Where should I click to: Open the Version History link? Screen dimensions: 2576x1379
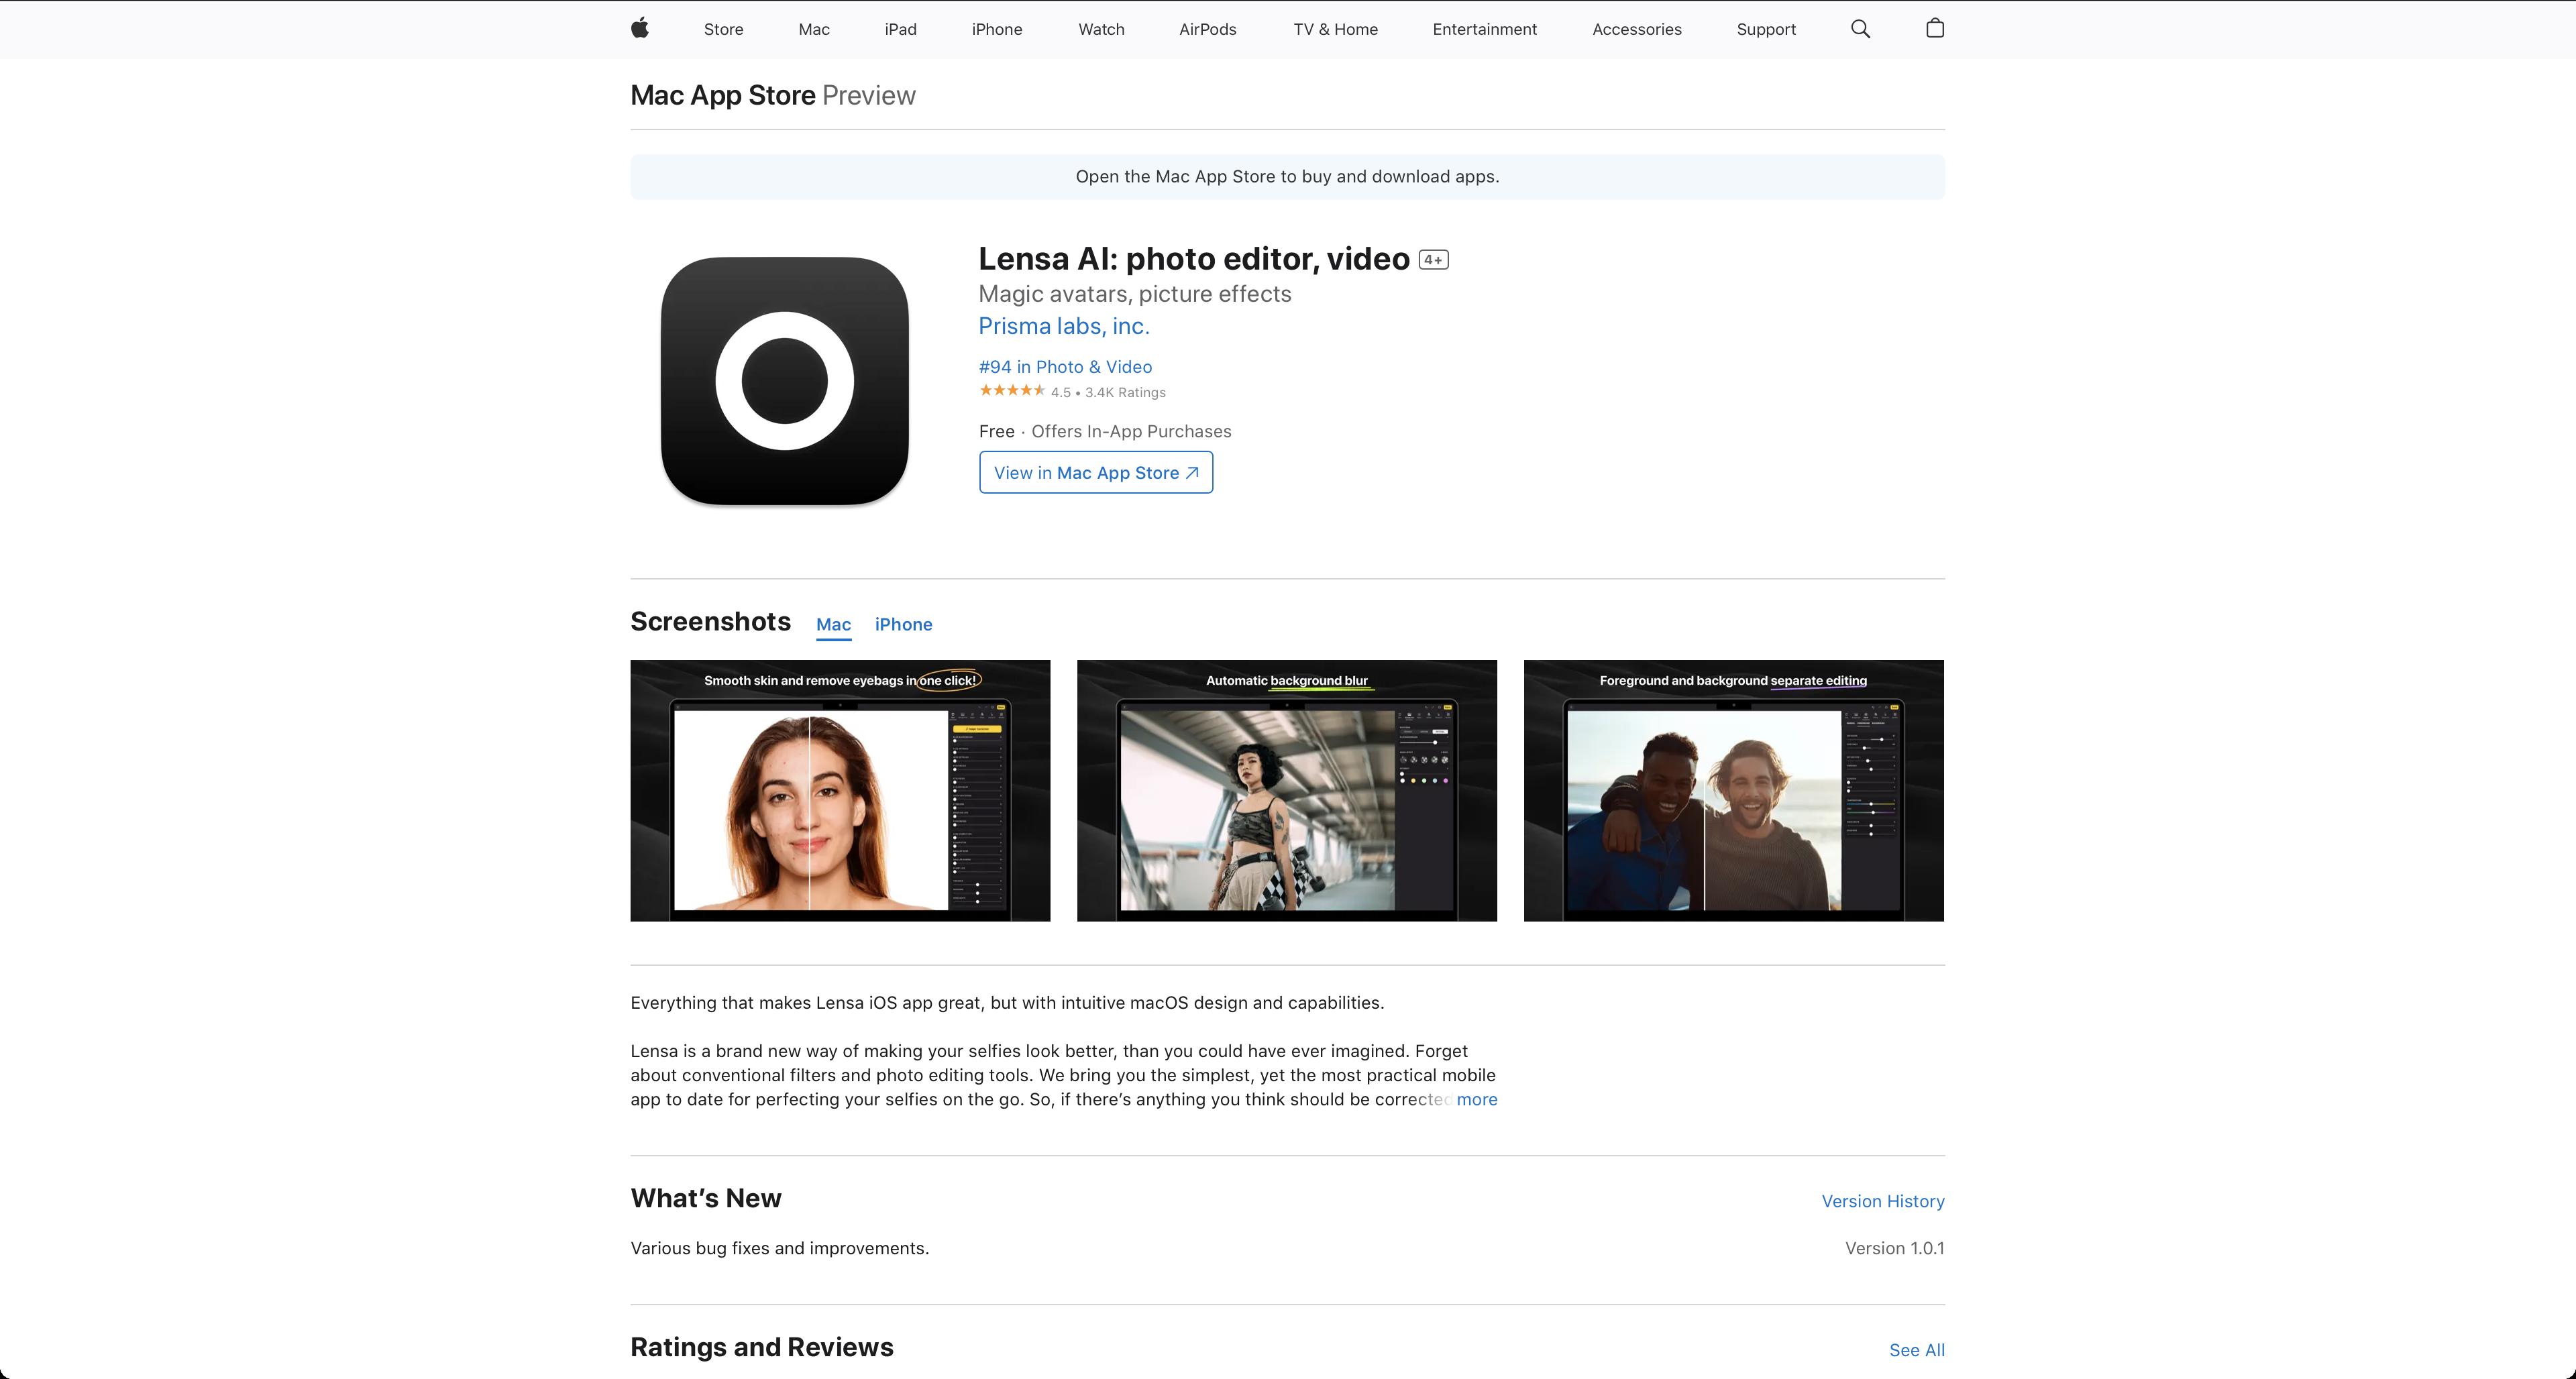coord(1882,1202)
